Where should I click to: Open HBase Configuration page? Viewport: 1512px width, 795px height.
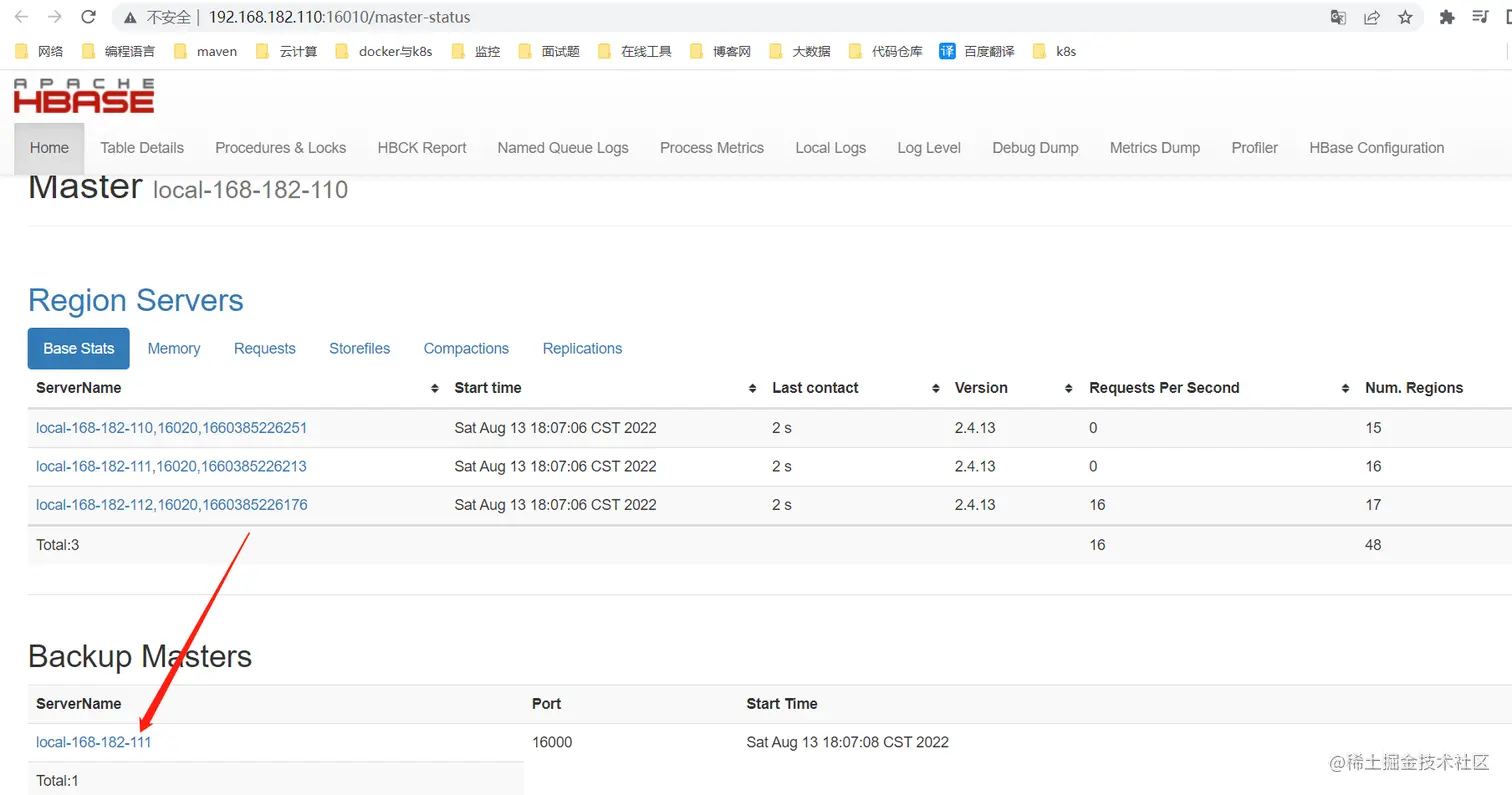pyautogui.click(x=1377, y=148)
